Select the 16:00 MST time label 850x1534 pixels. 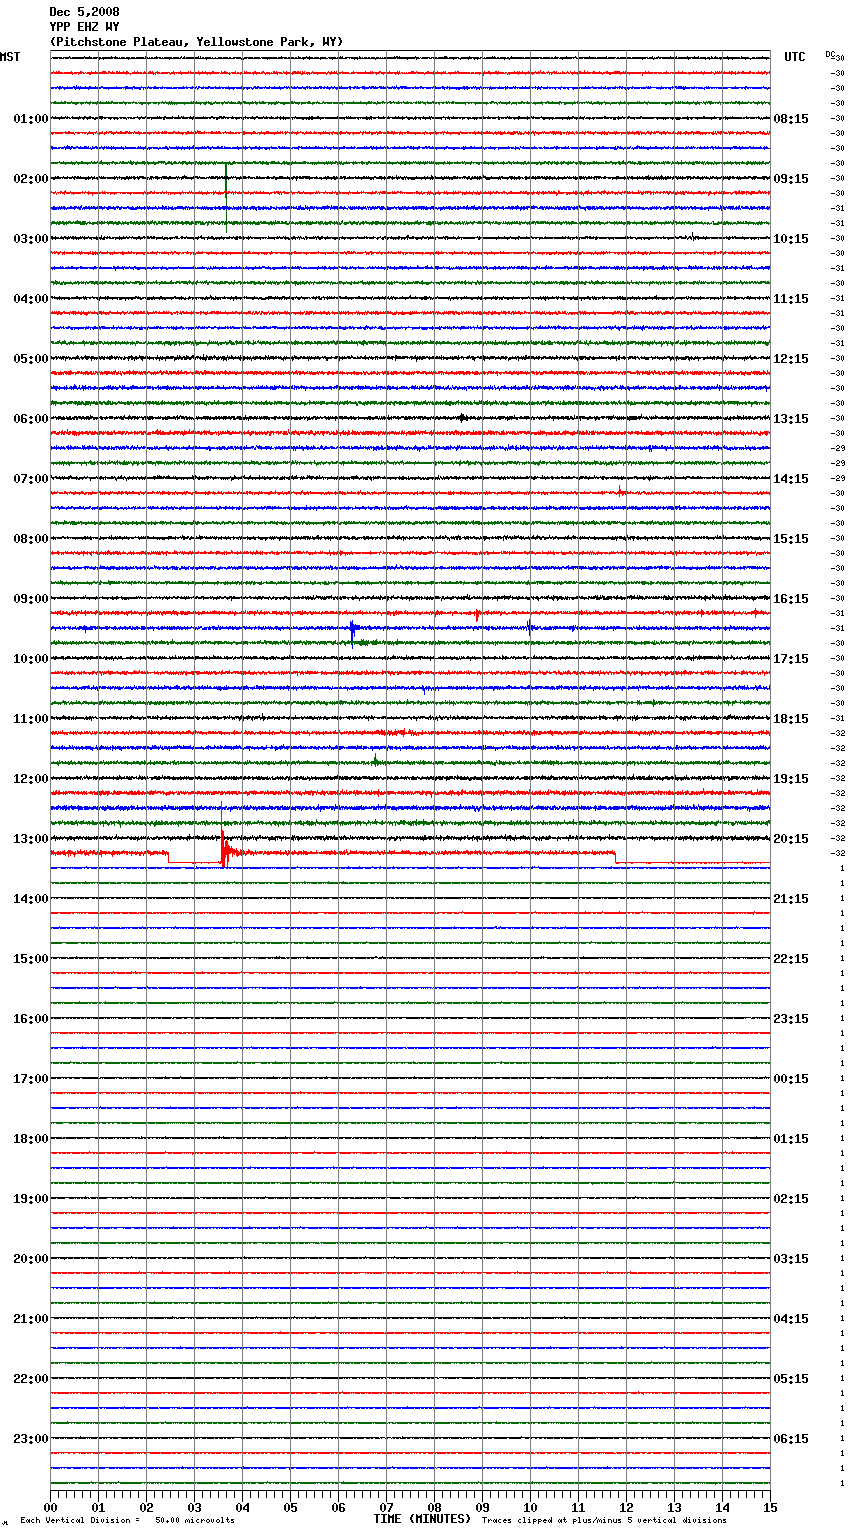click(x=31, y=1019)
